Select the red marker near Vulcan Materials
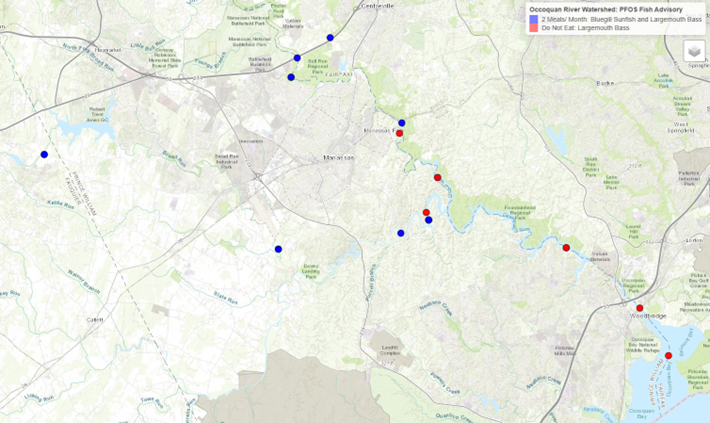Image resolution: width=710 pixels, height=423 pixels. pos(566,247)
